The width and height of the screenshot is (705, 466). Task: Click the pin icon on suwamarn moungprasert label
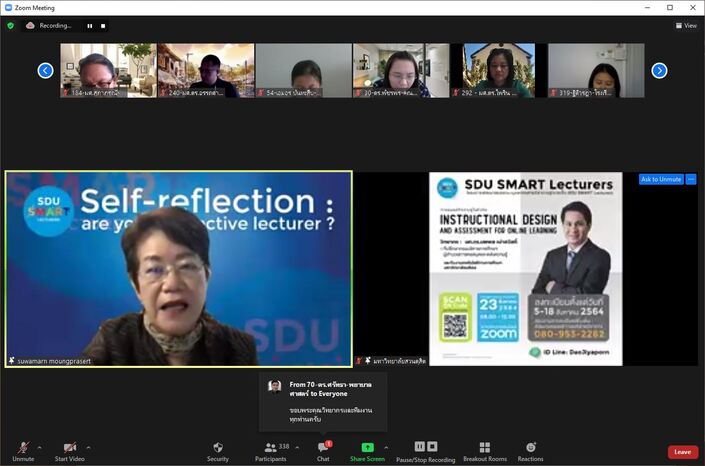tap(12, 361)
